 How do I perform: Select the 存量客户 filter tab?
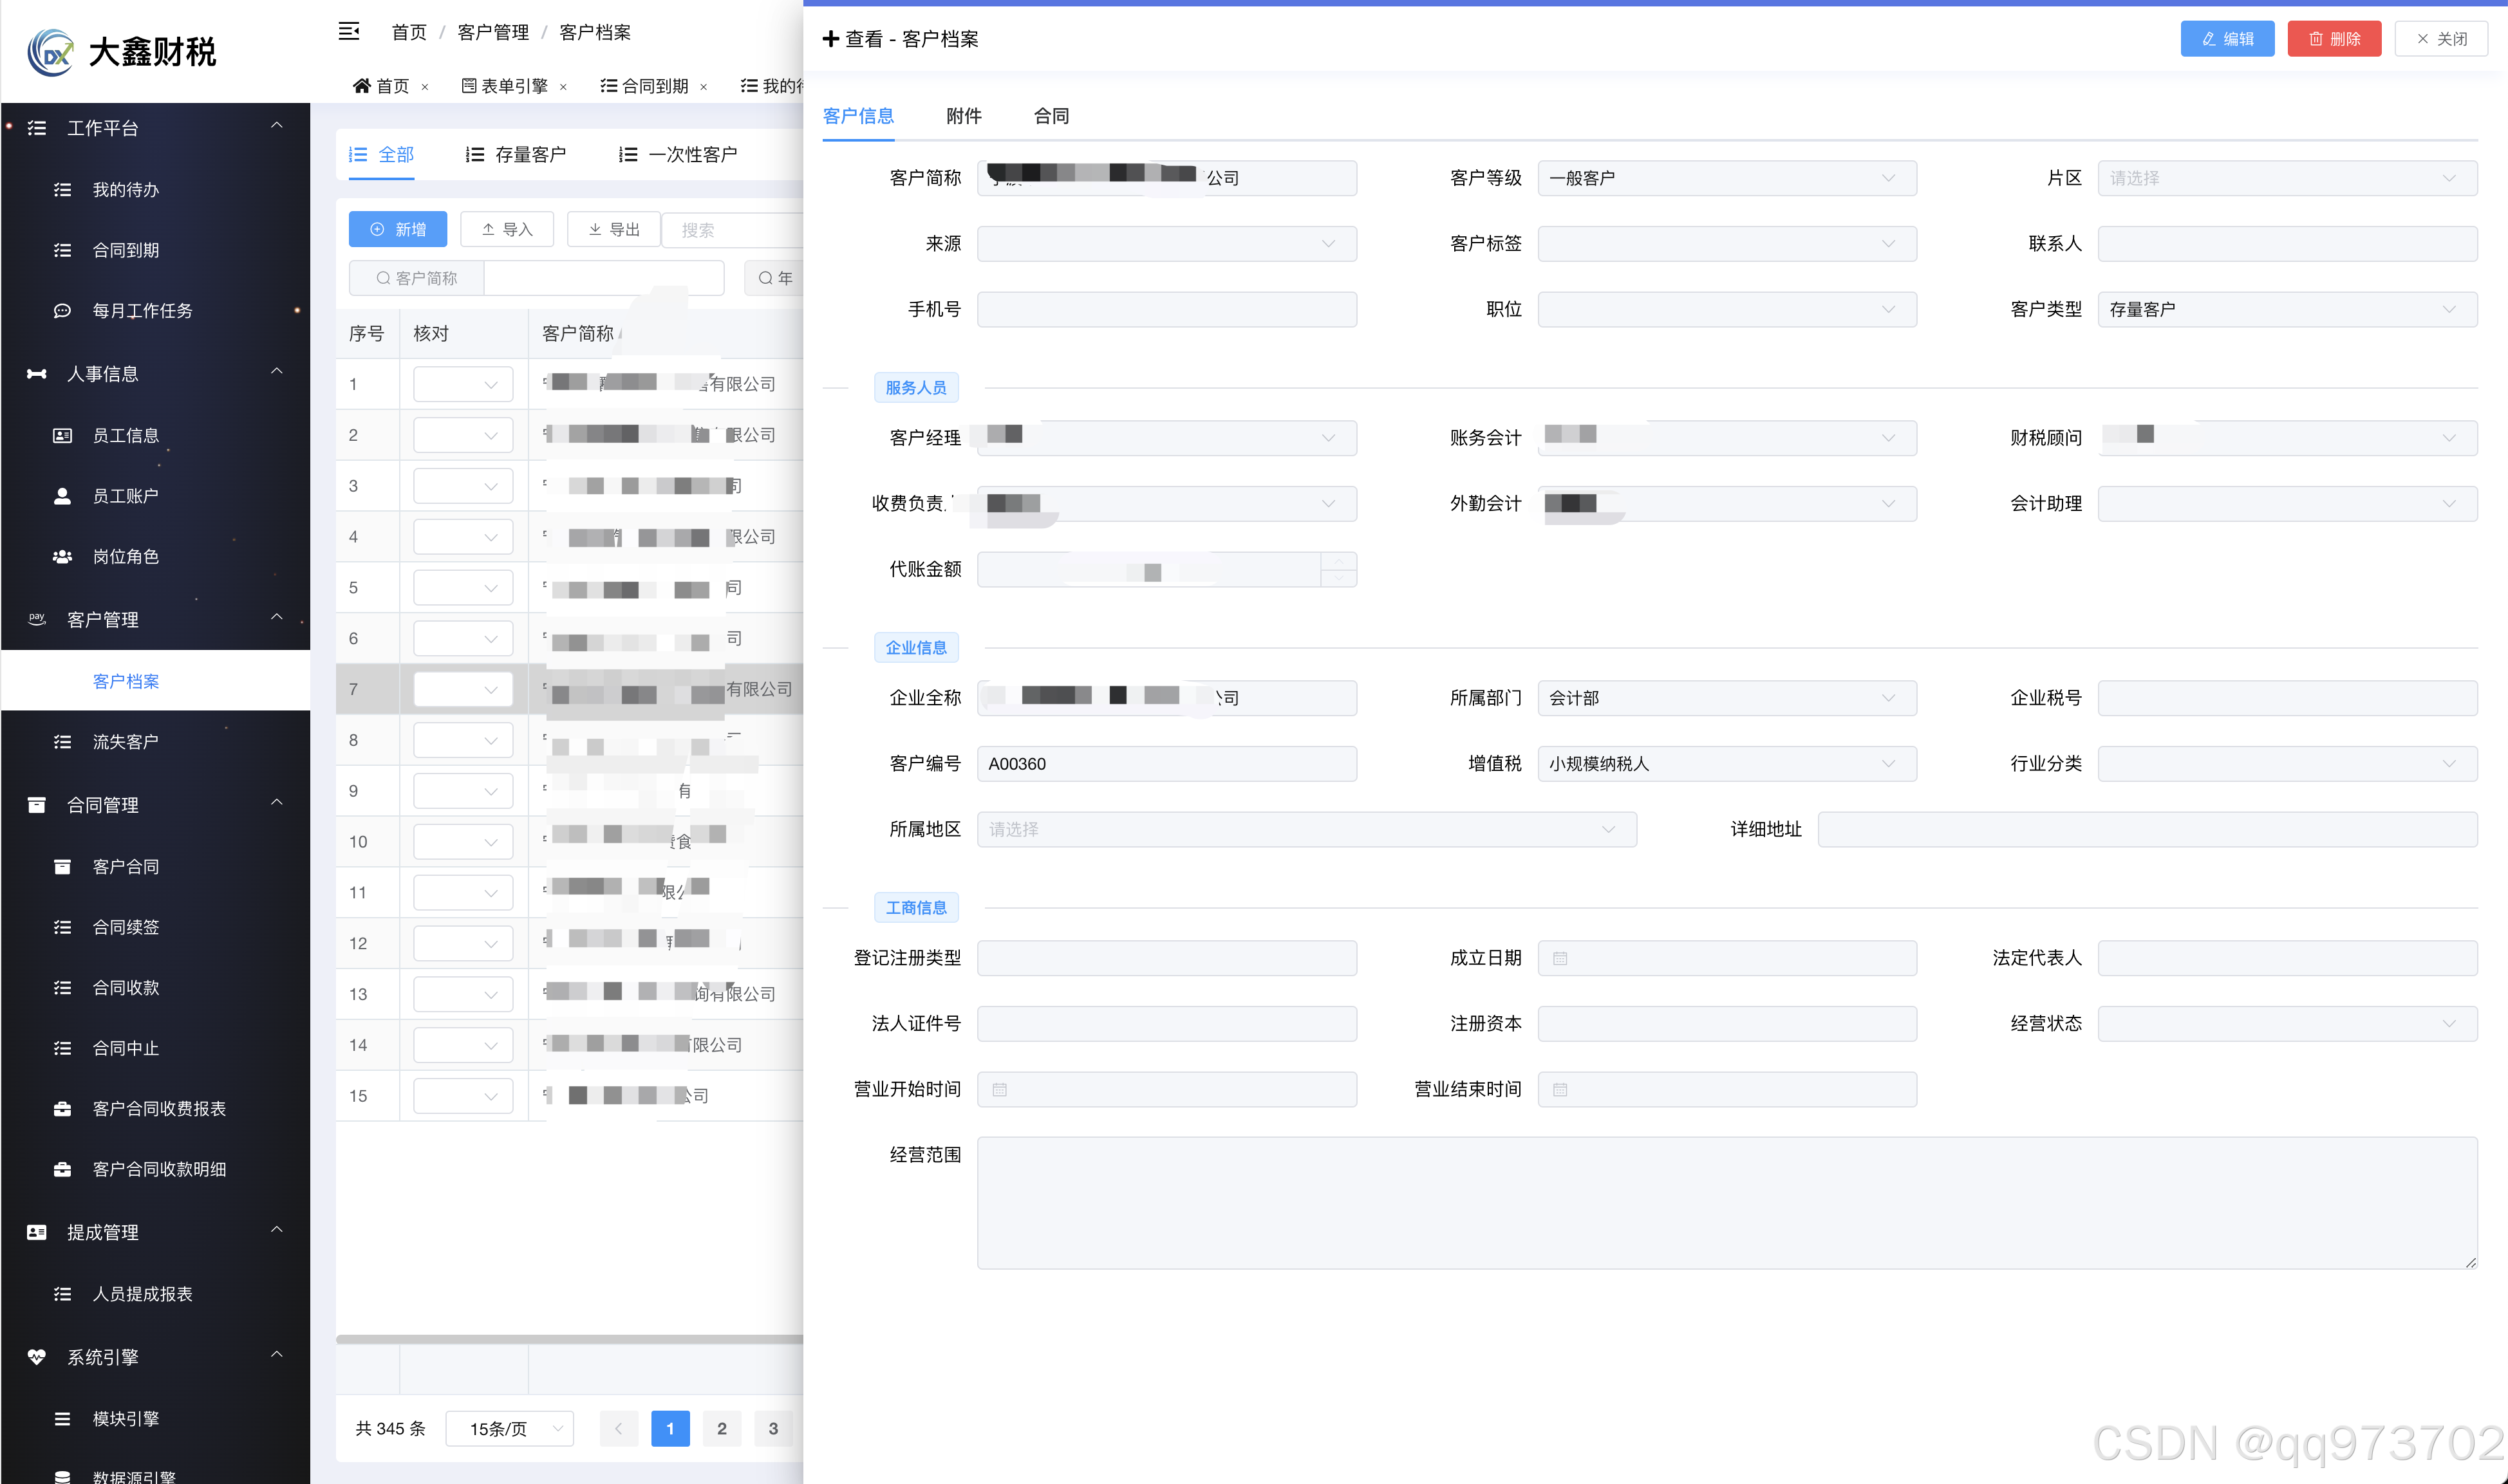click(516, 155)
